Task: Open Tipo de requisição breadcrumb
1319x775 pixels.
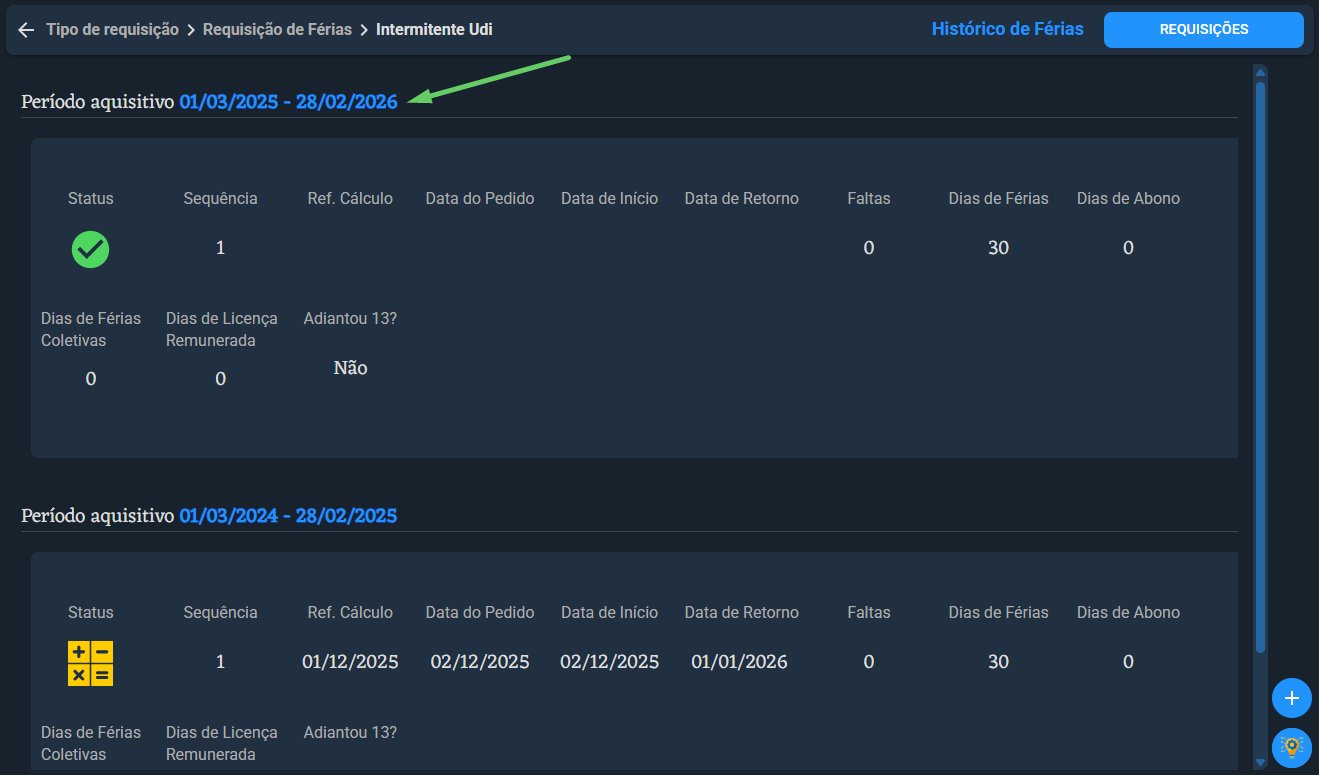Action: (x=112, y=30)
